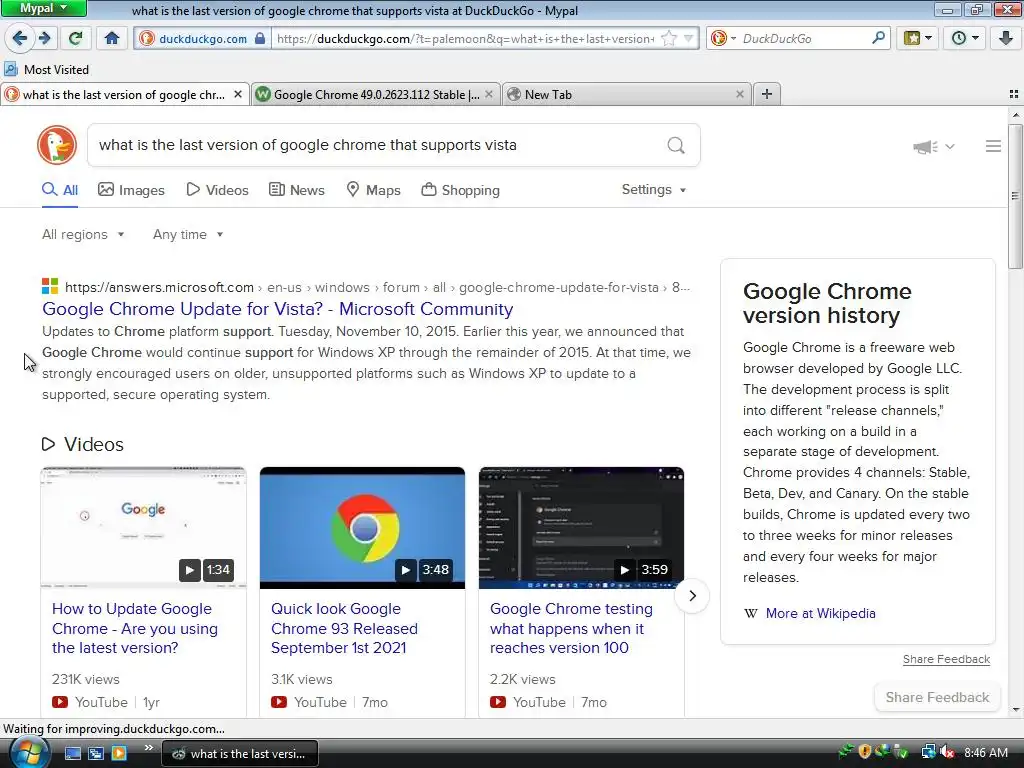Open the history clock button
Screen dimensions: 1024x768
click(x=965, y=39)
